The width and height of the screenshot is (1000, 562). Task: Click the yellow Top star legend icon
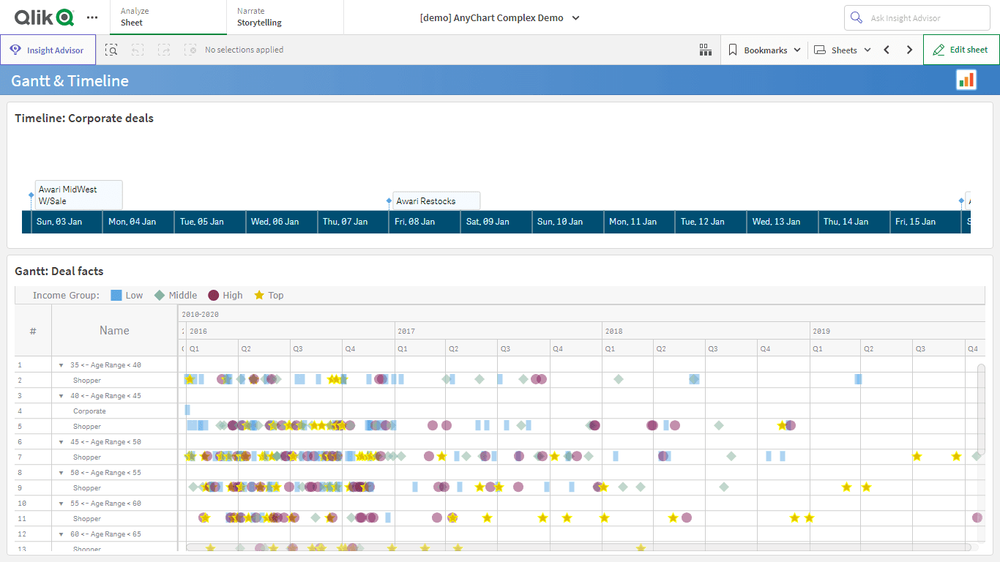tap(260, 295)
